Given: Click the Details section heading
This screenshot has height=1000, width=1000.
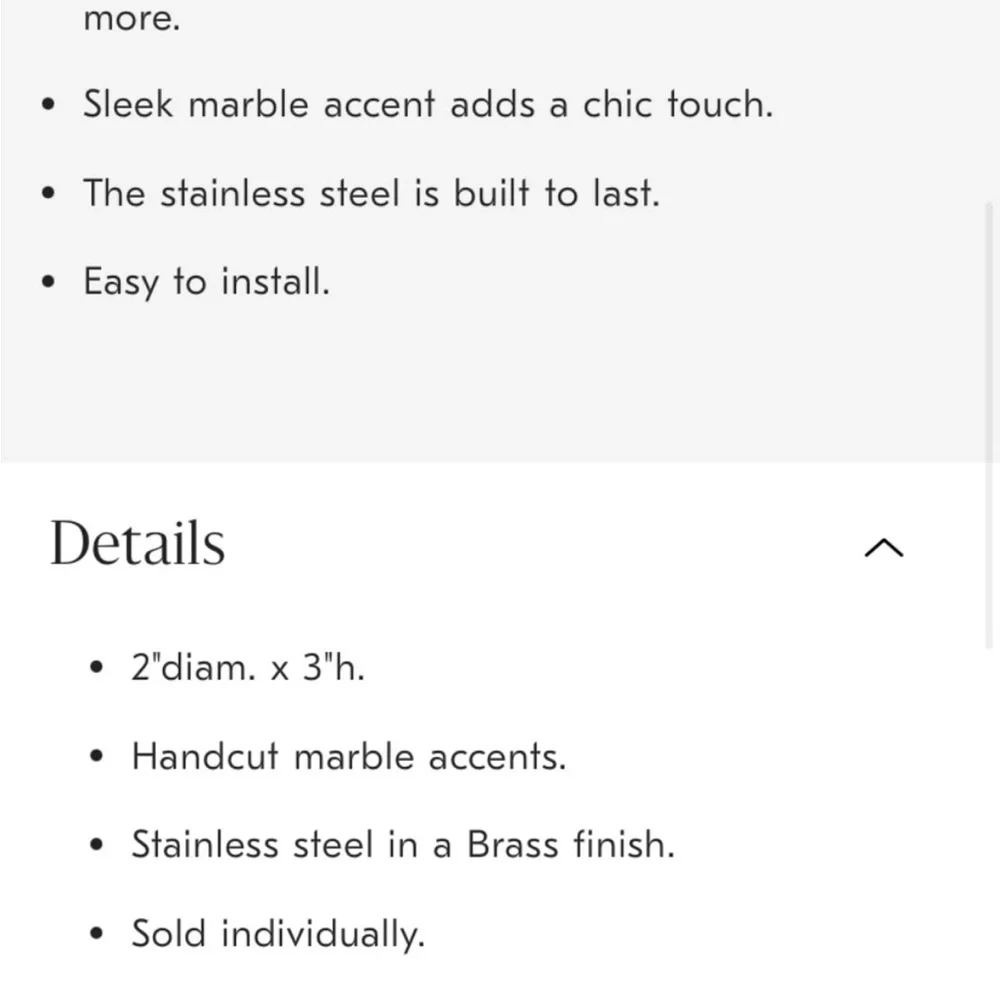Looking at the screenshot, I should point(137,543).
